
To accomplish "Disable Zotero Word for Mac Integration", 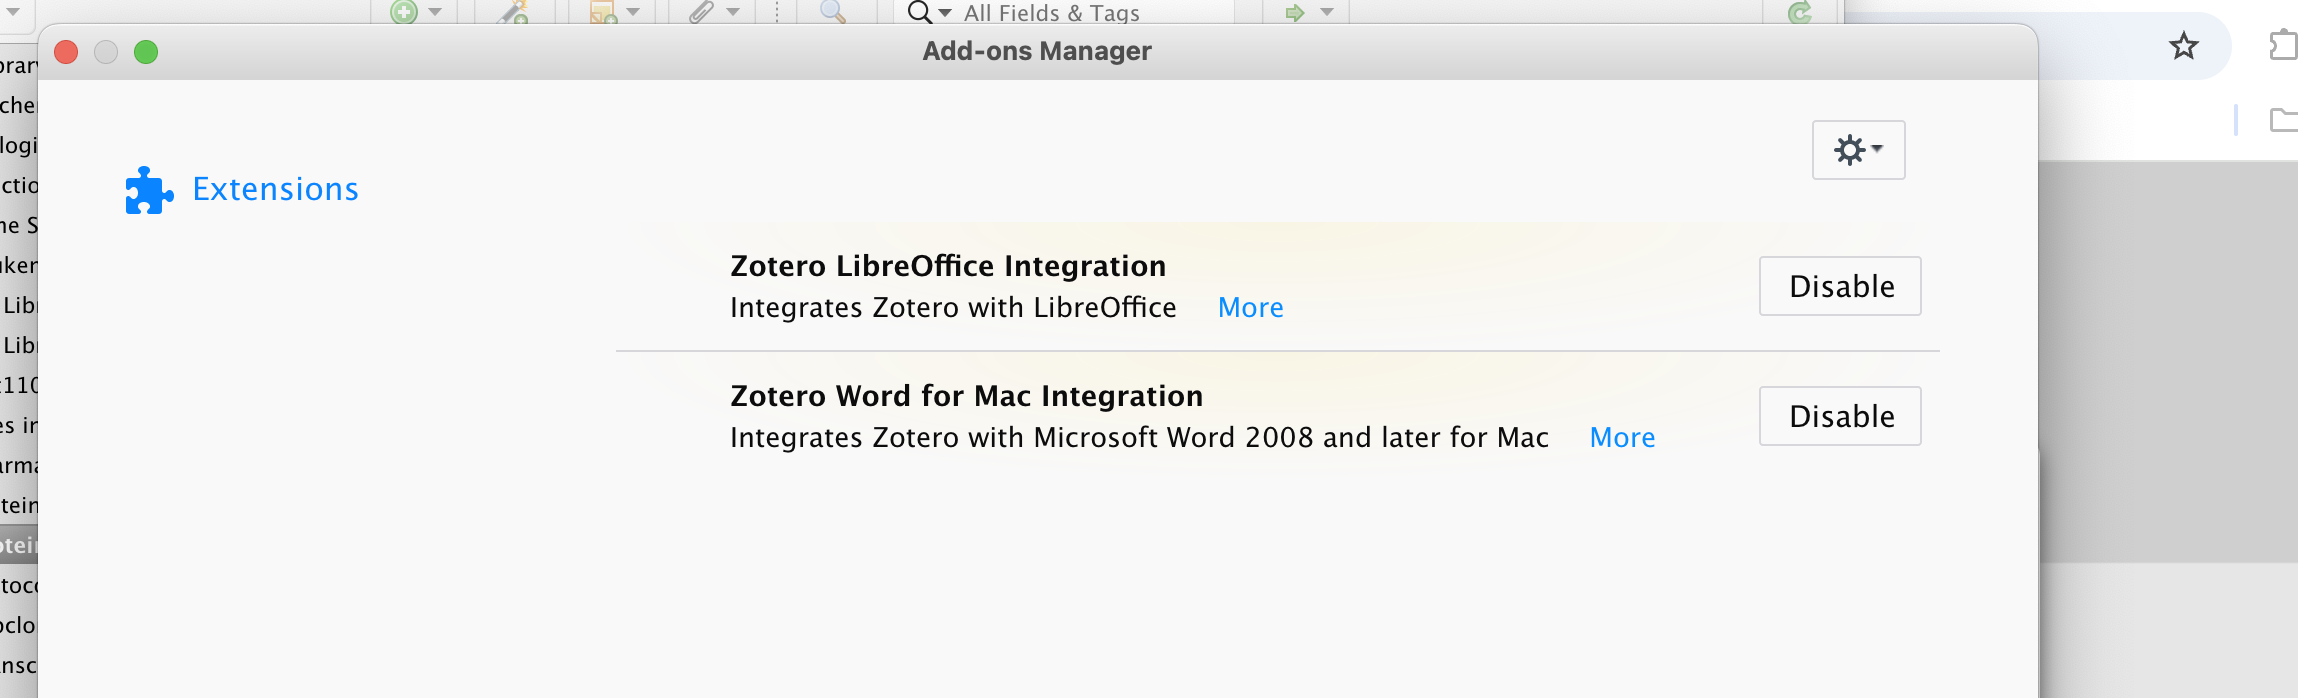I will point(1840,416).
